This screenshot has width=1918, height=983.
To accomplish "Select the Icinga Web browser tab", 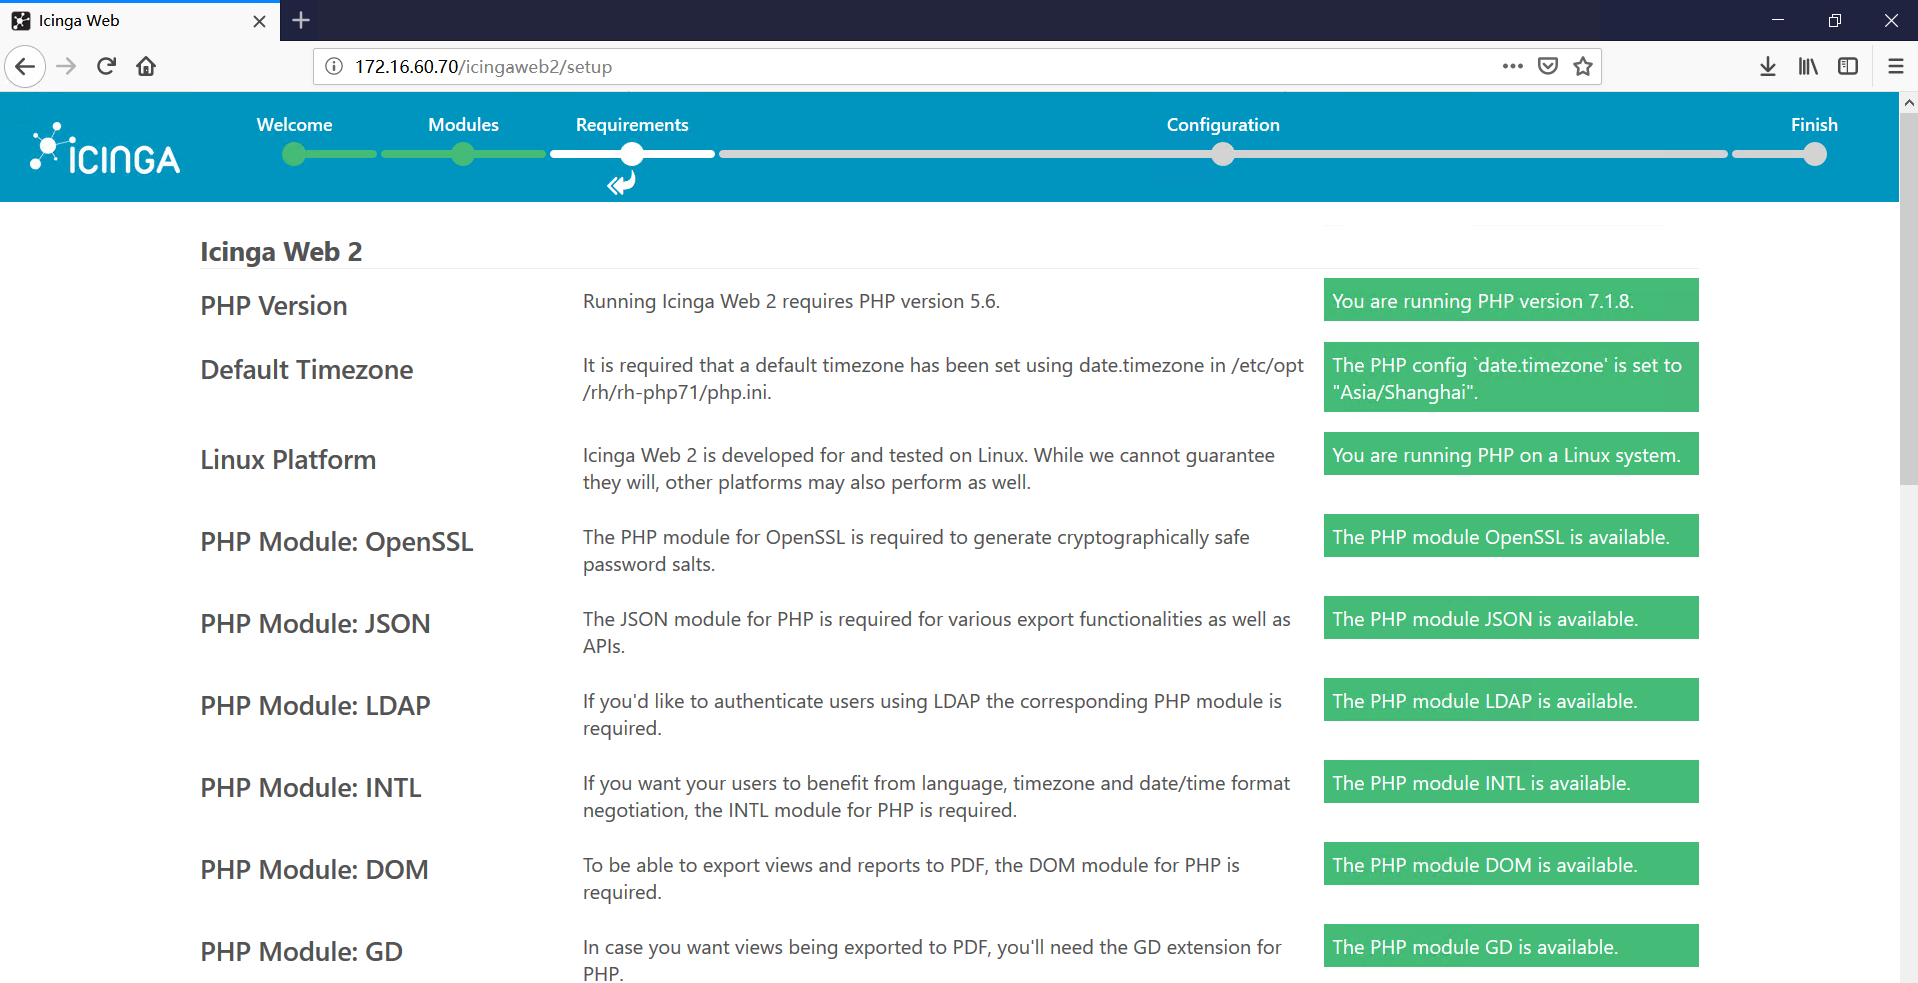I will click(140, 21).
